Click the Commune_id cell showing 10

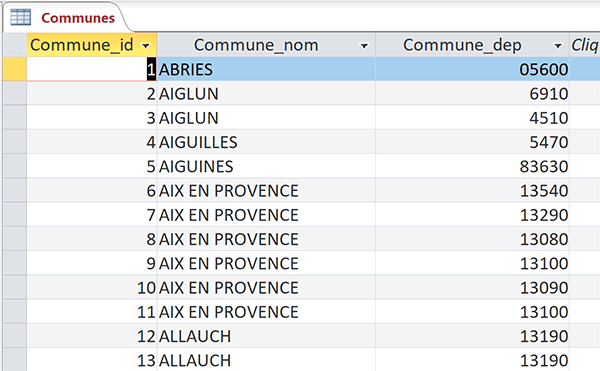pos(91,288)
